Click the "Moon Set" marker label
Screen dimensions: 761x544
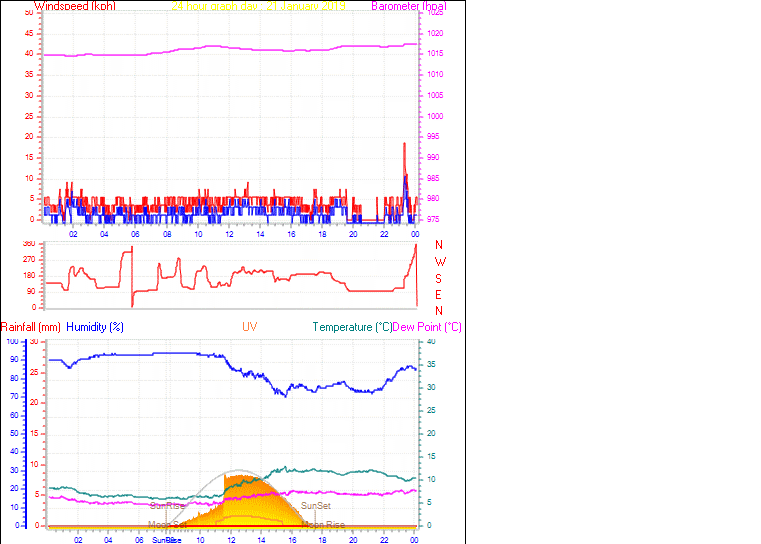(167, 525)
